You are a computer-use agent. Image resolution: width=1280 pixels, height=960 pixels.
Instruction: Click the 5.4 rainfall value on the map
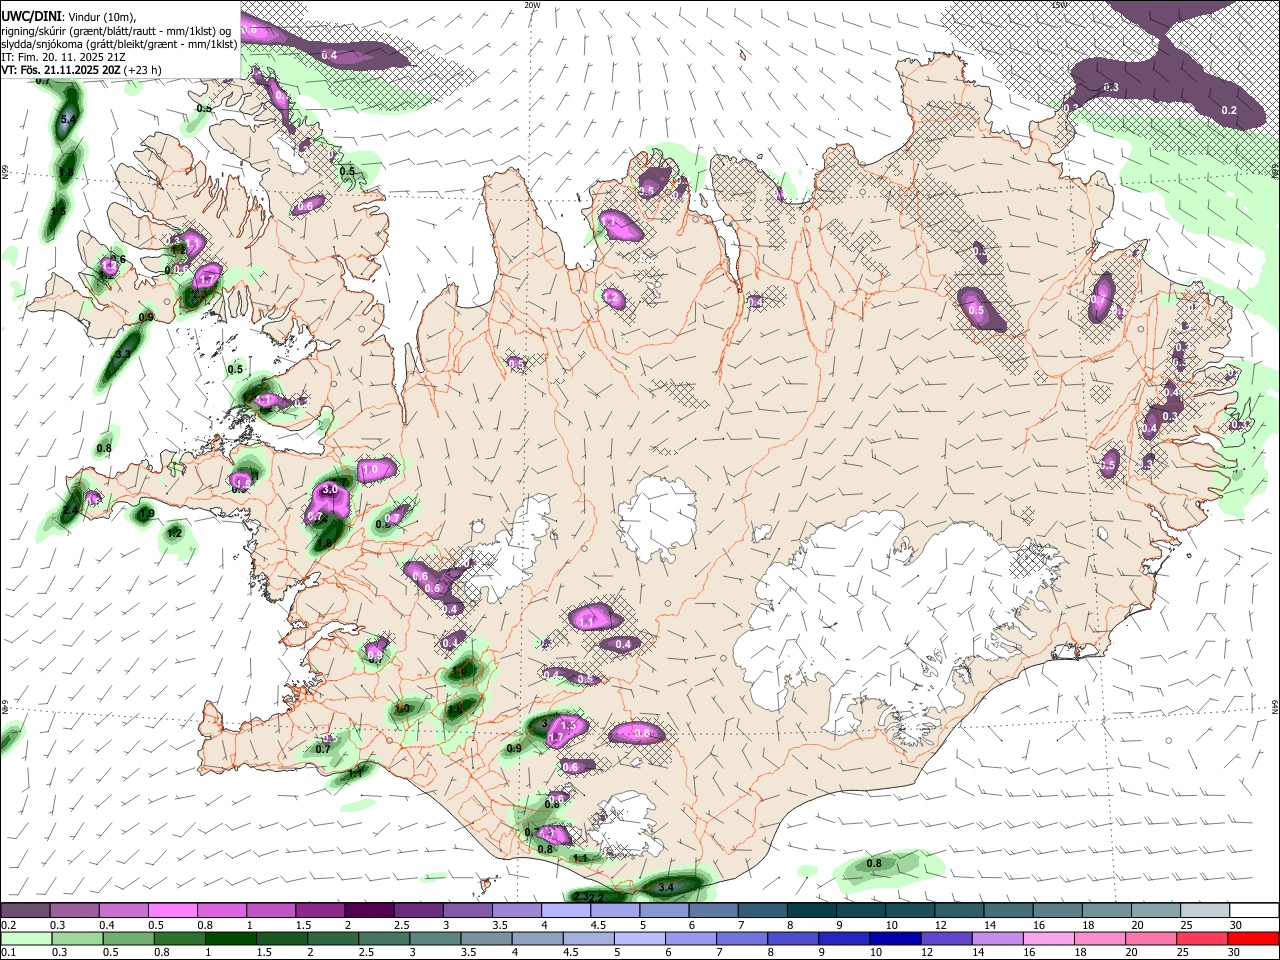(67, 121)
